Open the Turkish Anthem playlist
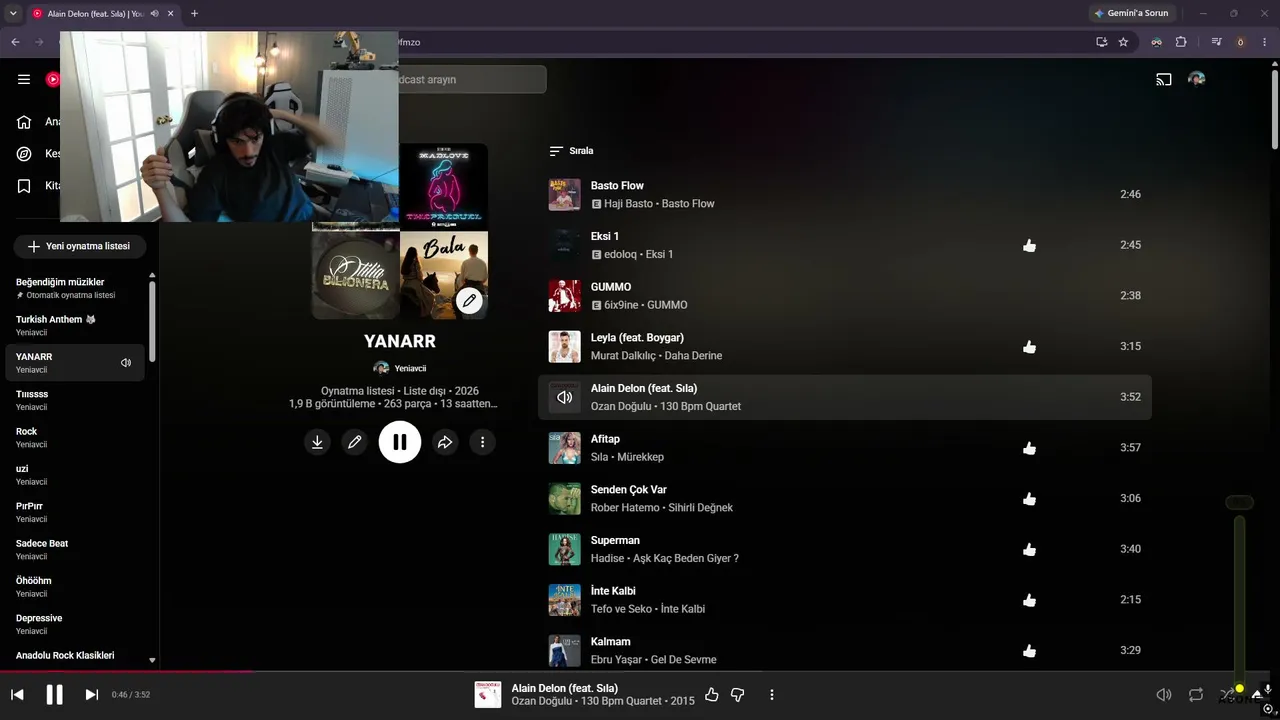Viewport: 1280px width, 720px height. click(75, 325)
